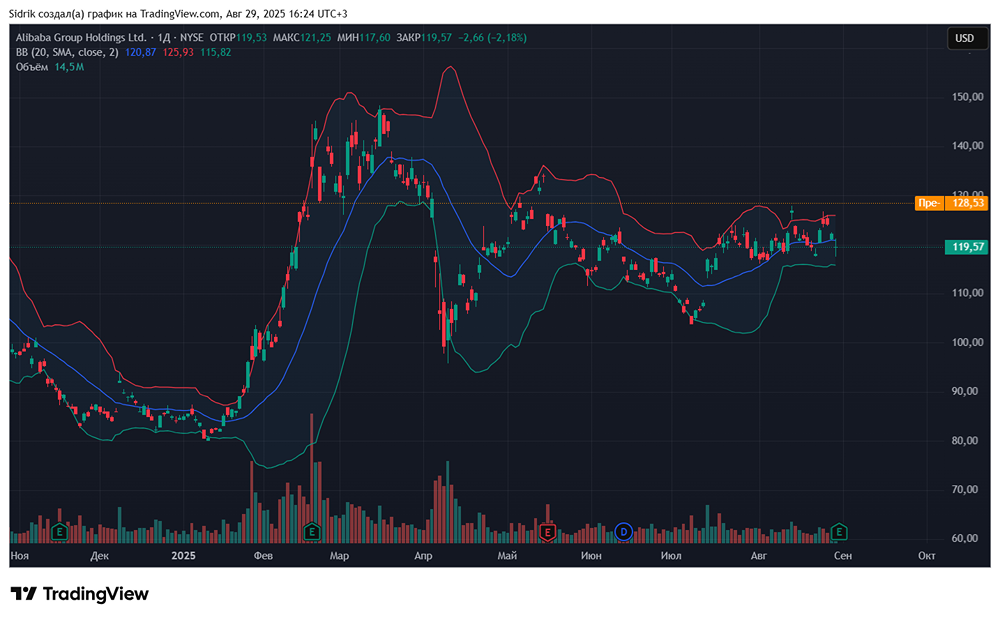The width and height of the screenshot is (1000, 620).
Task: Click the Окт label on the time axis
Action: (927, 553)
